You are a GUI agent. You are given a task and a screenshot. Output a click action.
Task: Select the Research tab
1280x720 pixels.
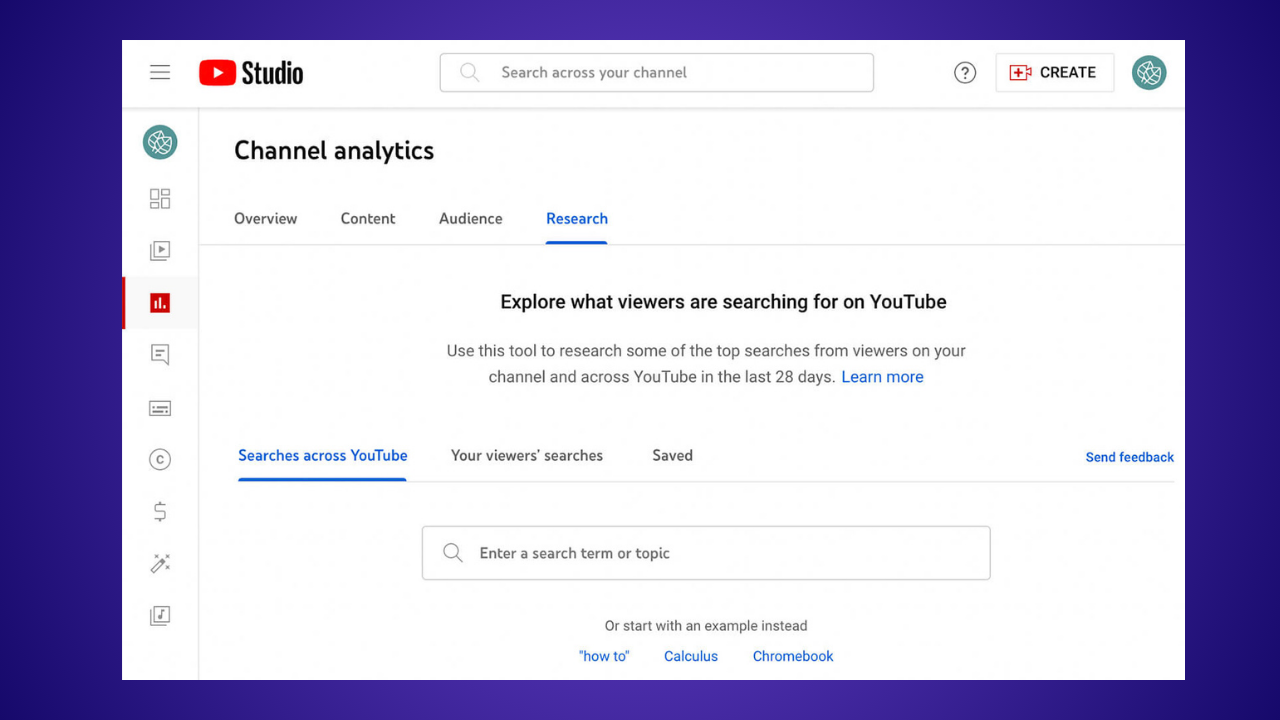(x=577, y=218)
